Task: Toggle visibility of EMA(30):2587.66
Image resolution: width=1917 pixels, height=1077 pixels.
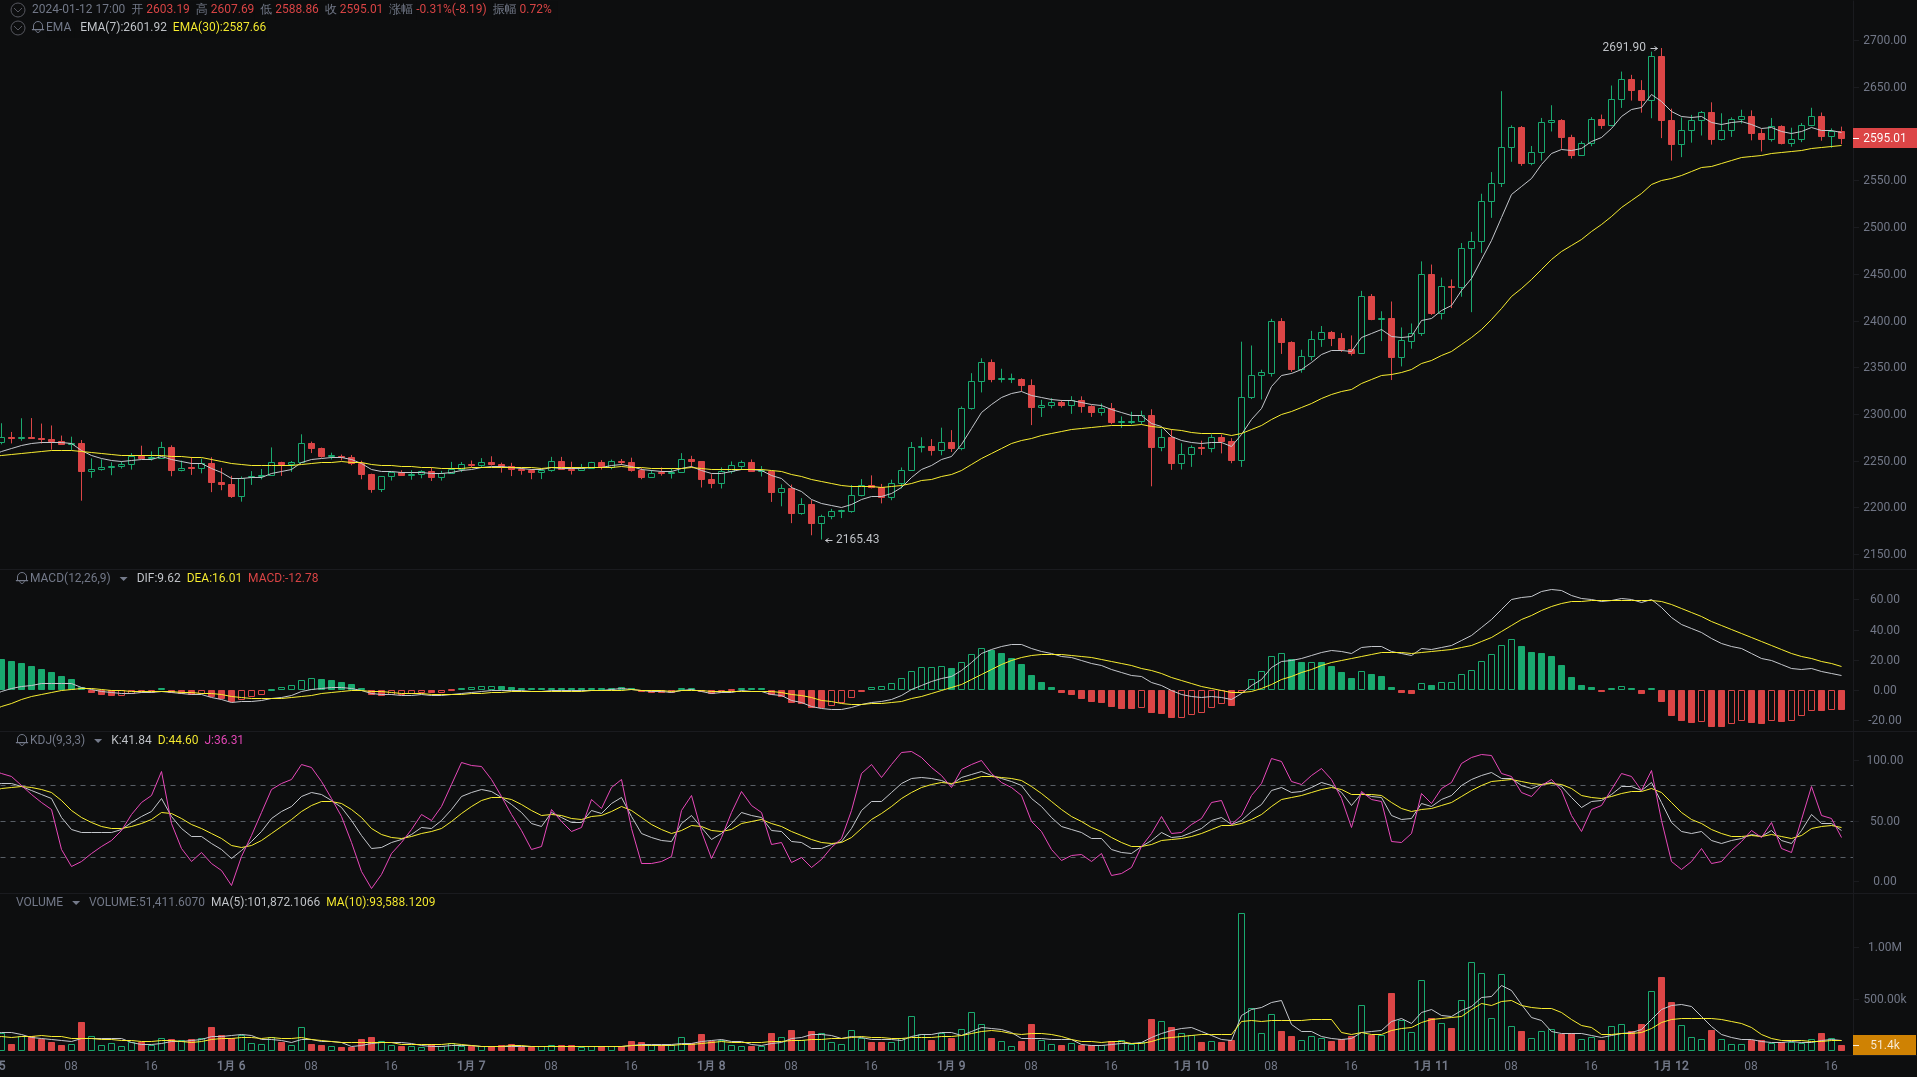Action: (218, 28)
